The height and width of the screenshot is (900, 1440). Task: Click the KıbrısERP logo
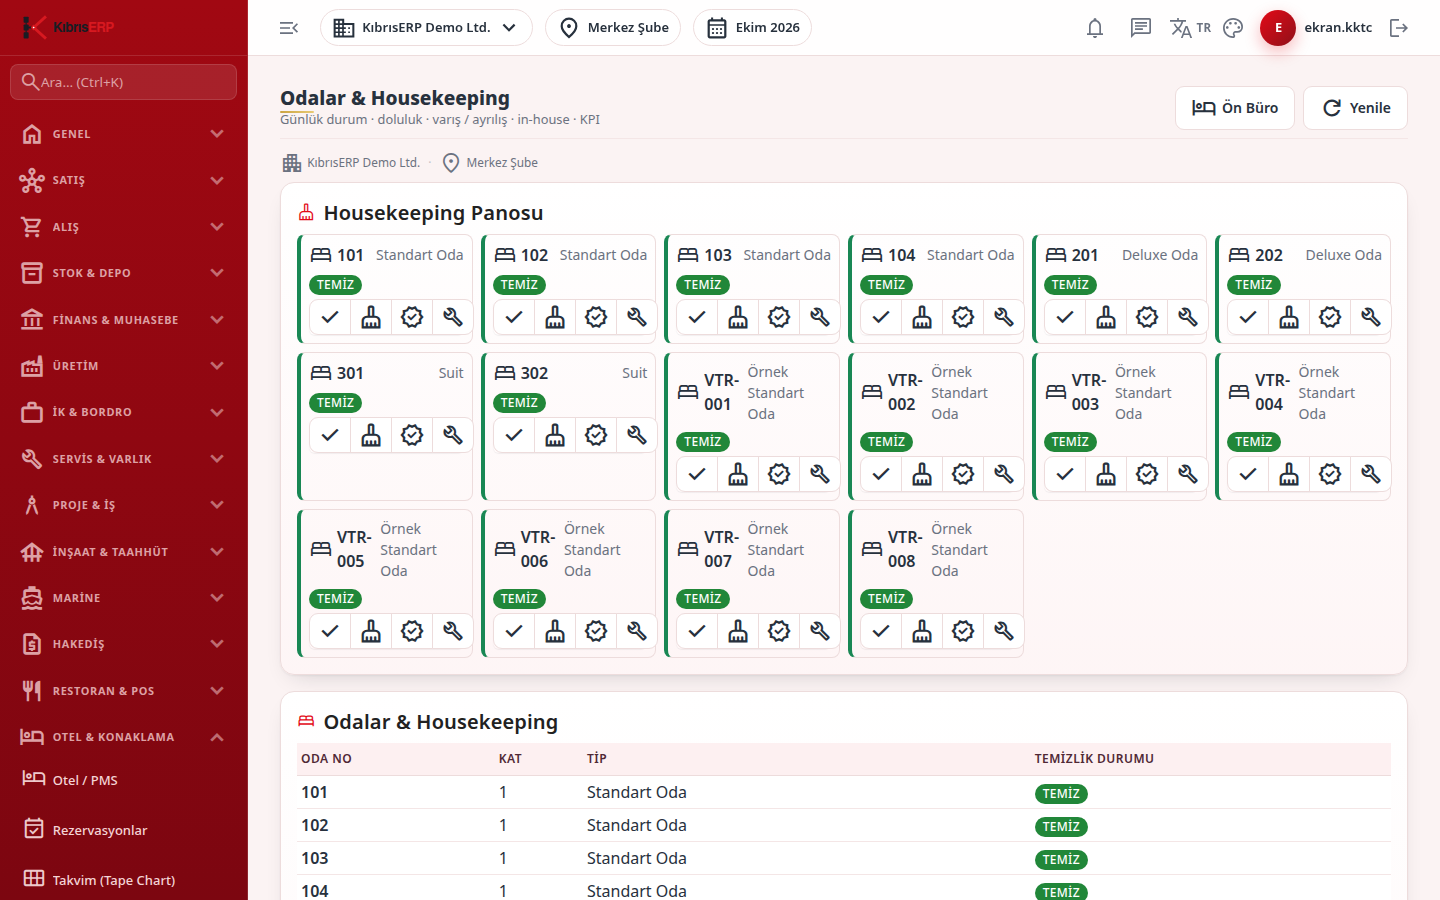68,27
